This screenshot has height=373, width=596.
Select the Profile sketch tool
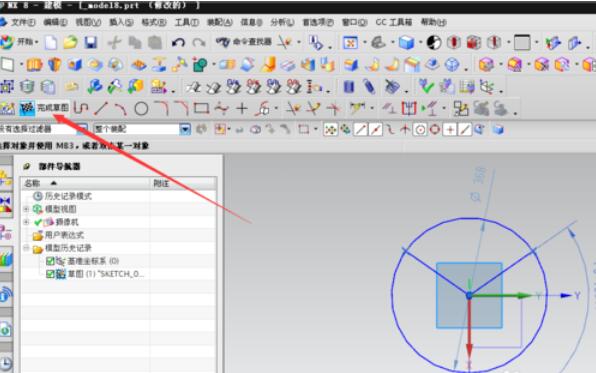(81, 109)
